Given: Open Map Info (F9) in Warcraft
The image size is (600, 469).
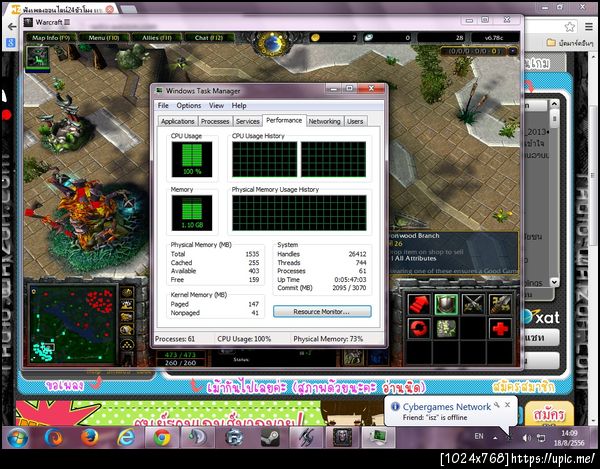Looking at the screenshot, I should pos(51,37).
